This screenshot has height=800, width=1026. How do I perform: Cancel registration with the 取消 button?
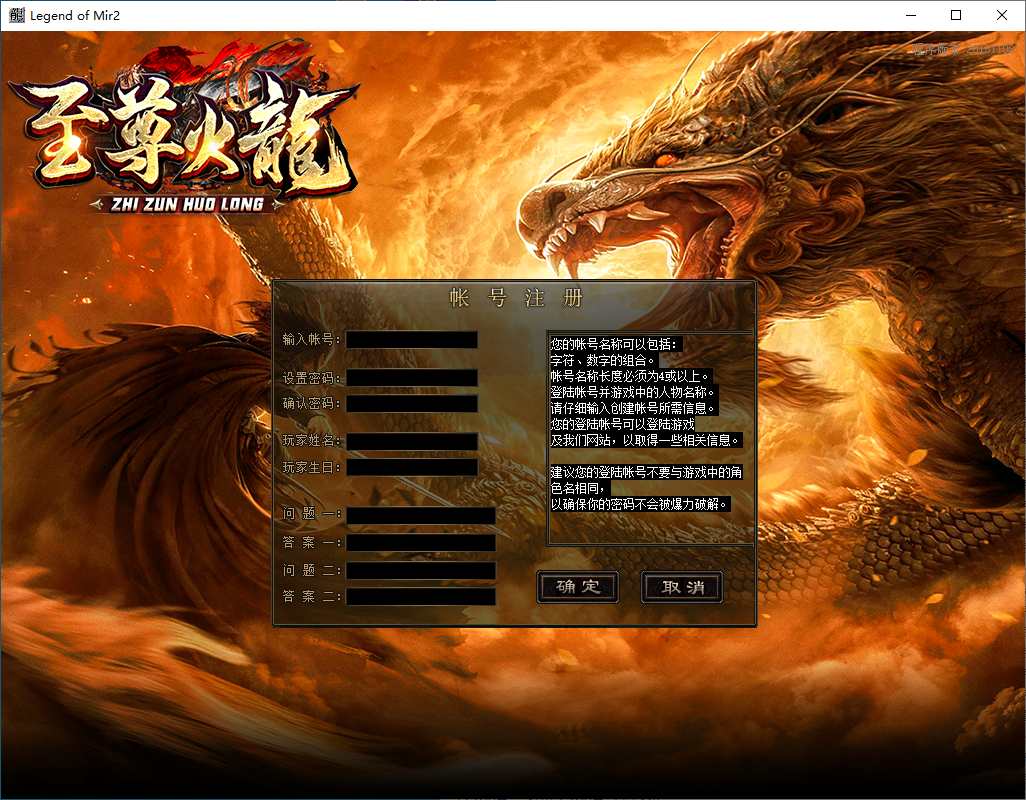[682, 587]
